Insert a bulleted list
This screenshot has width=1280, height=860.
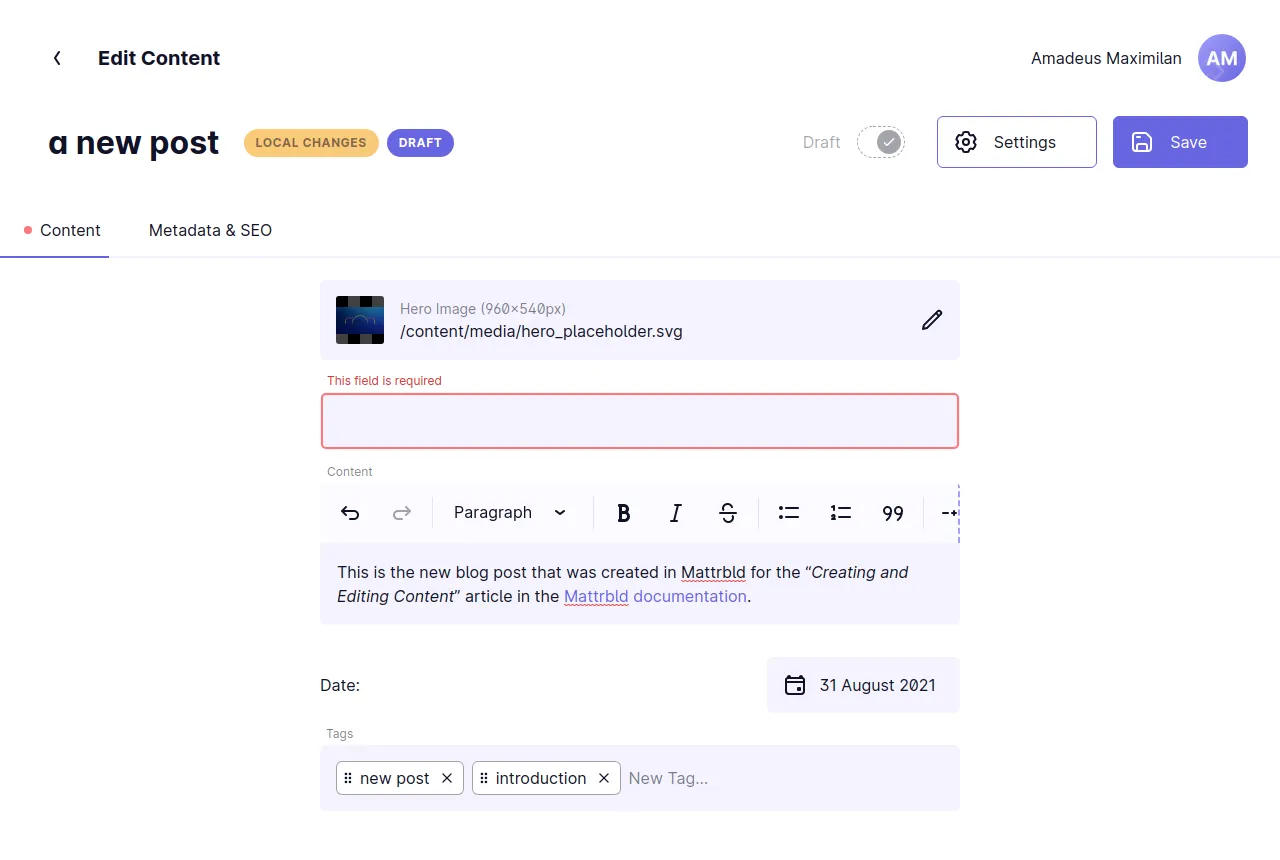point(788,512)
